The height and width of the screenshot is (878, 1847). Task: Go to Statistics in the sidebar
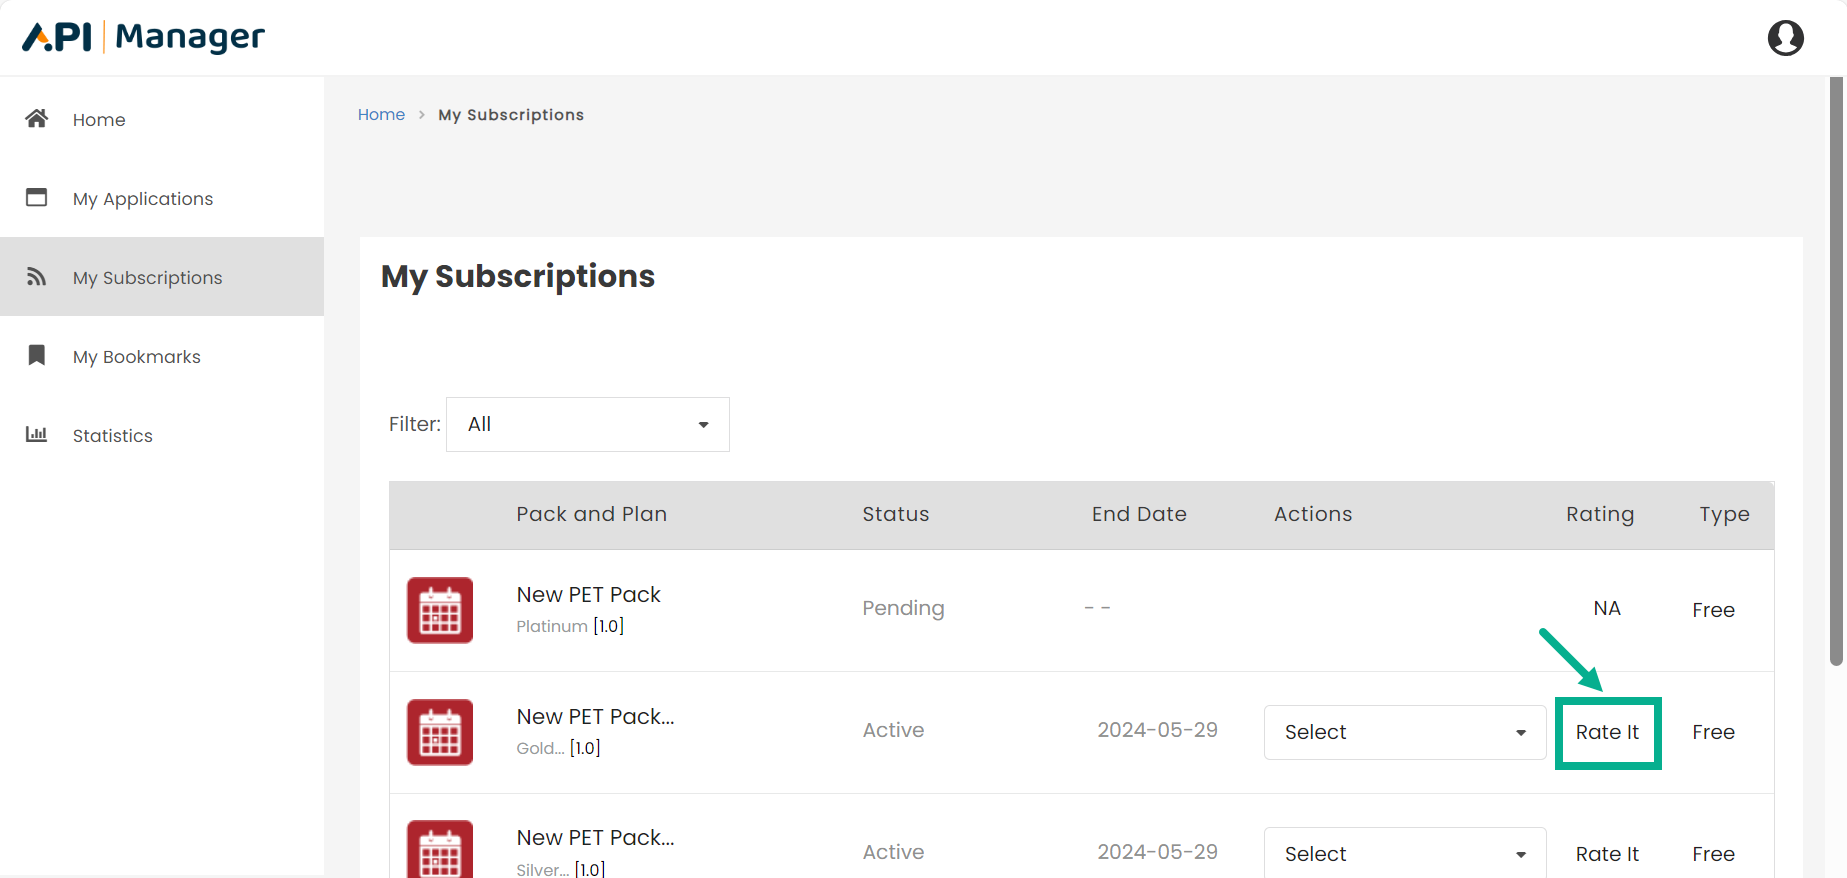113,436
